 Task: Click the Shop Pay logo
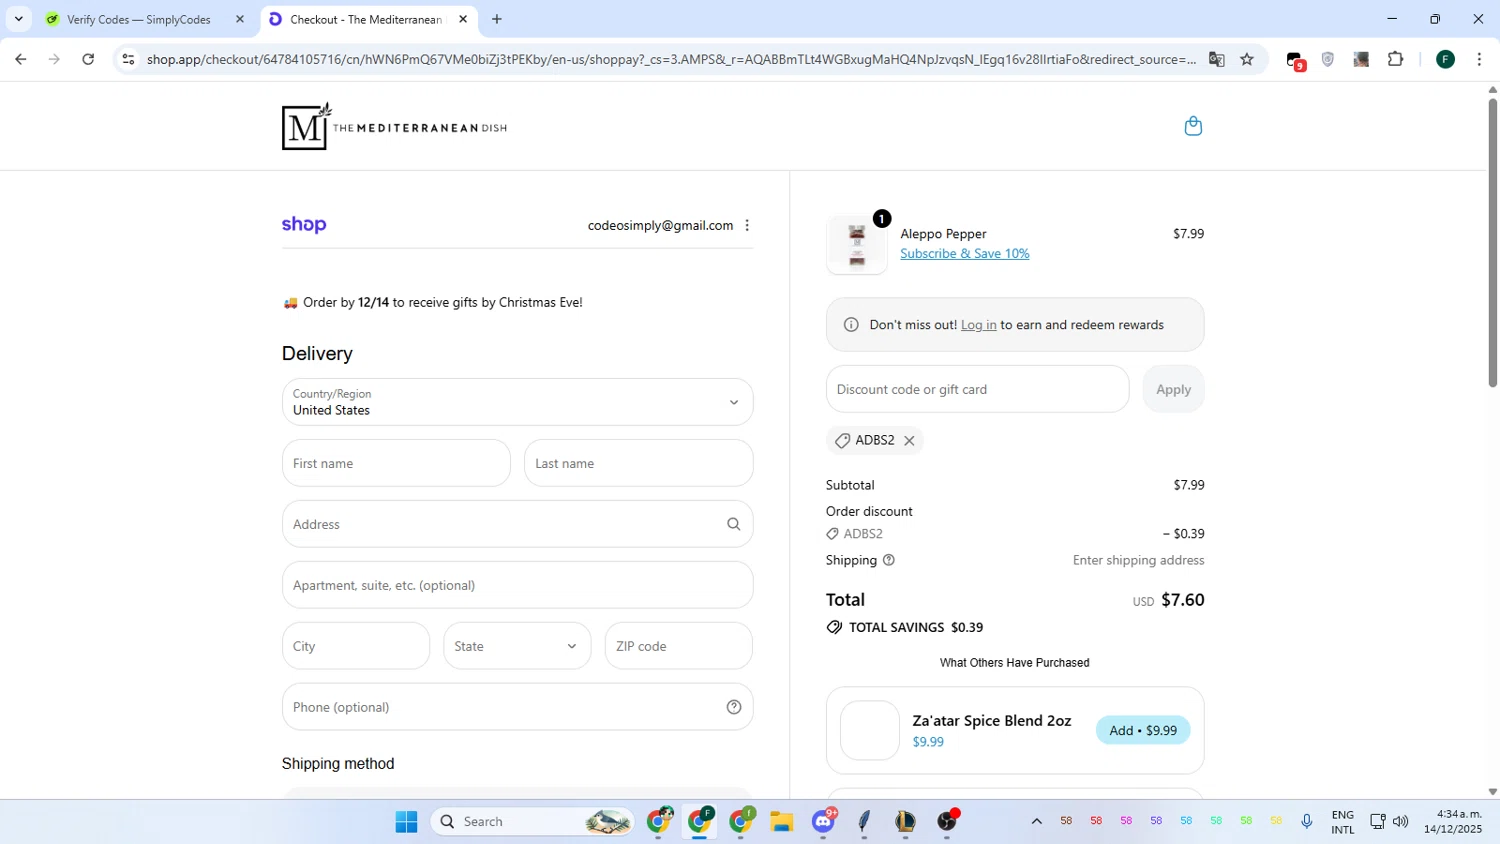pyautogui.click(x=304, y=225)
